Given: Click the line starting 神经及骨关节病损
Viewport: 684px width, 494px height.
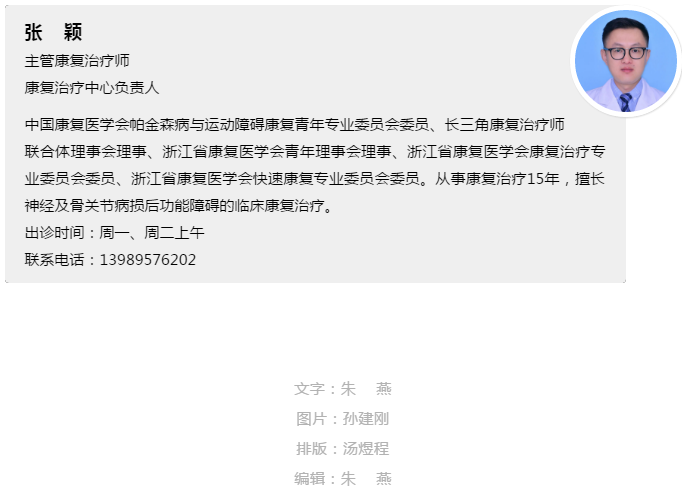Looking at the screenshot, I should (178, 206).
